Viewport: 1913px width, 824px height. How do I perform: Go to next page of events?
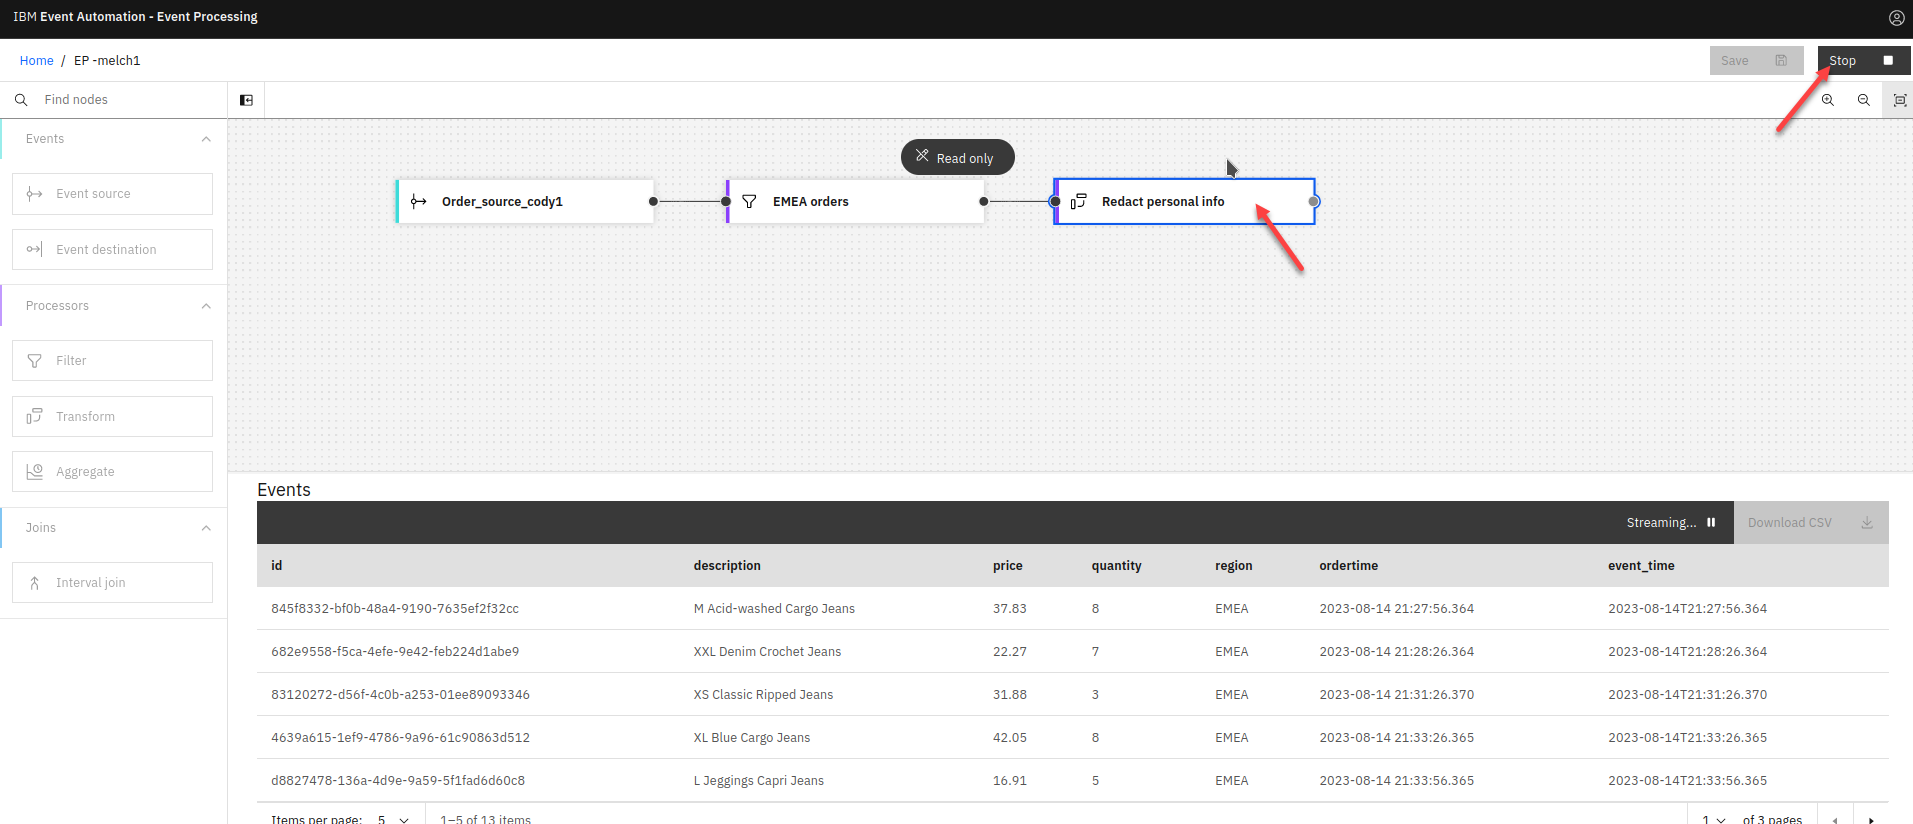(x=1870, y=818)
